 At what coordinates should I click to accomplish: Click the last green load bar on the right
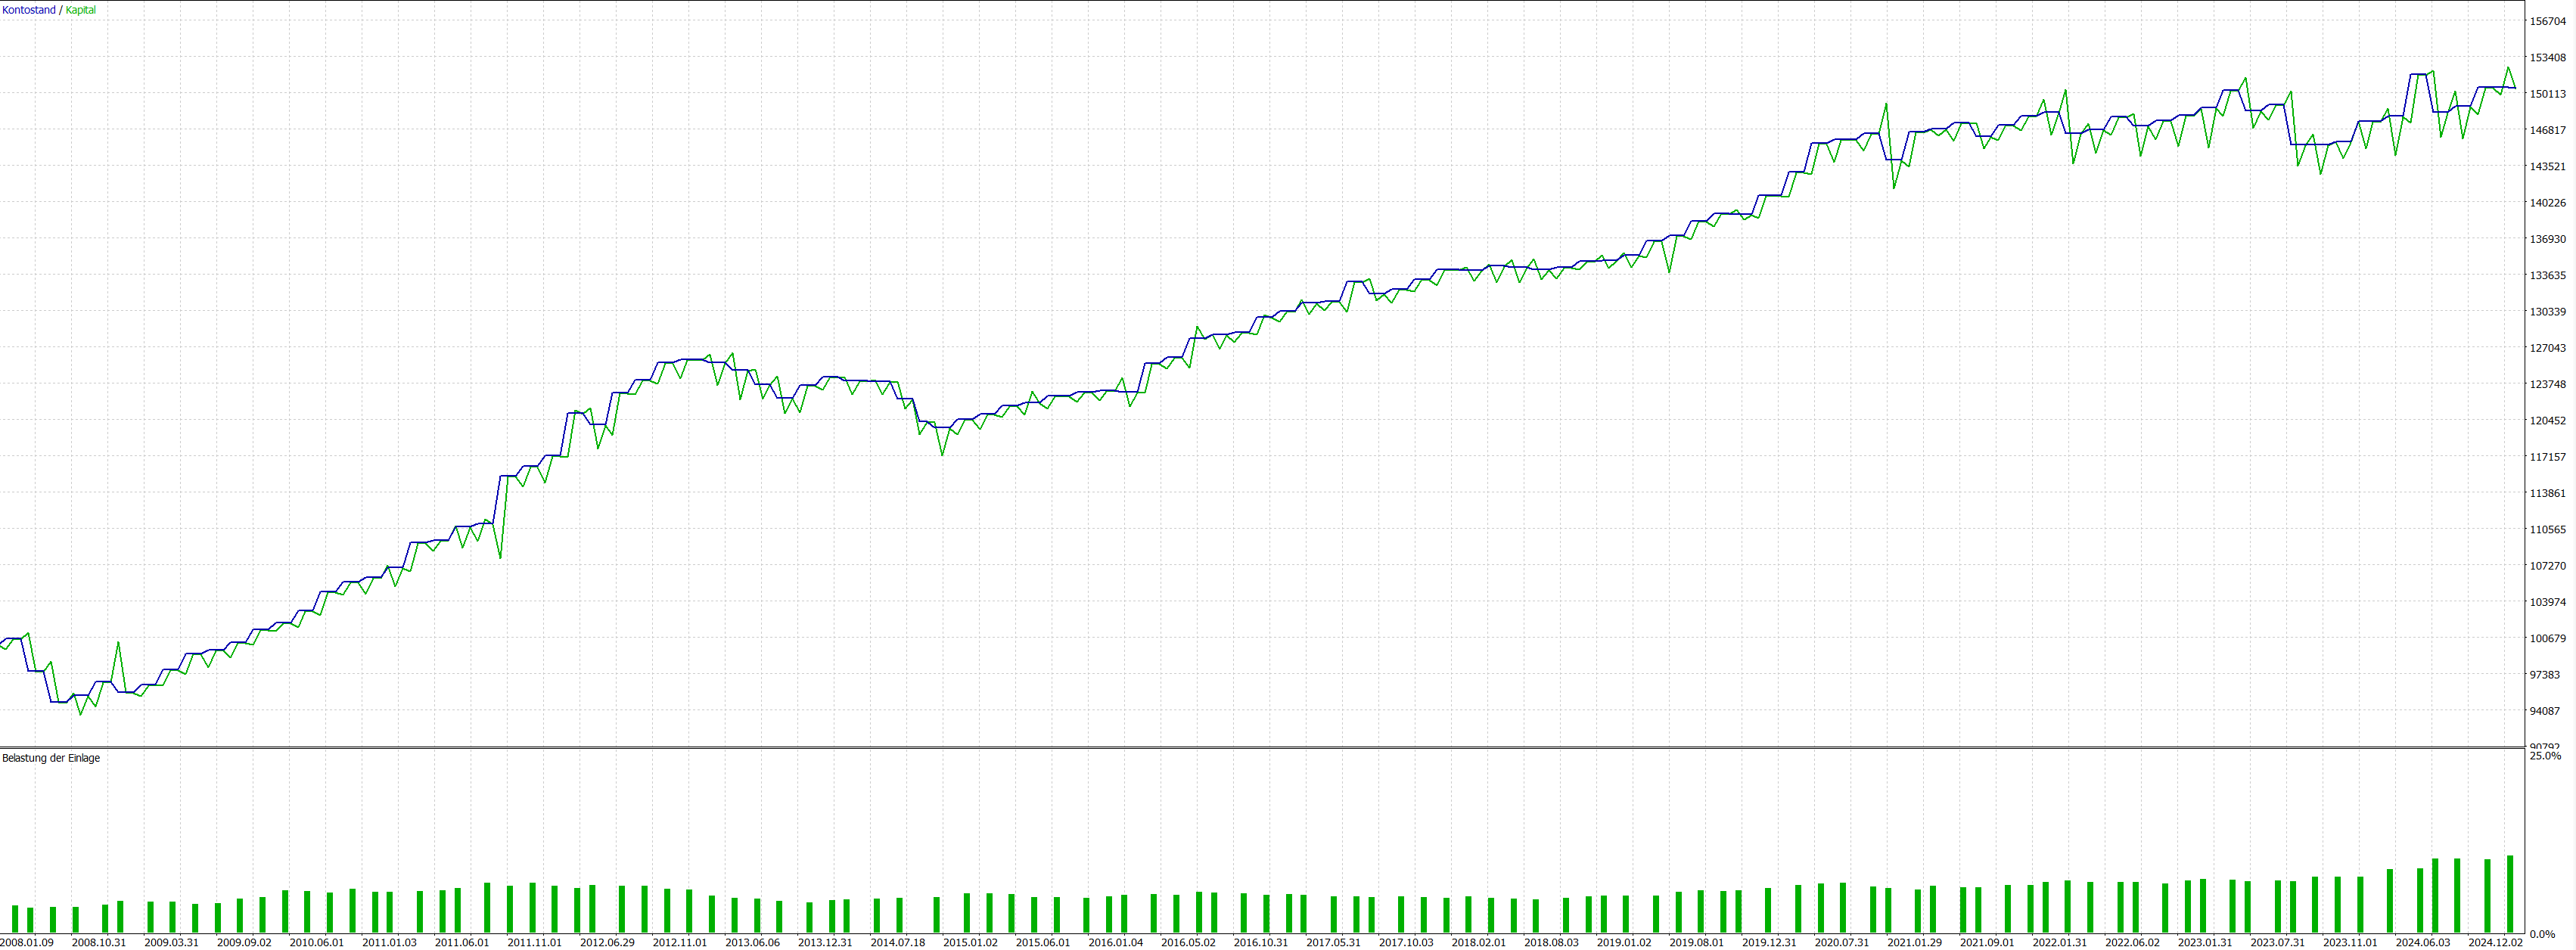[2509, 893]
